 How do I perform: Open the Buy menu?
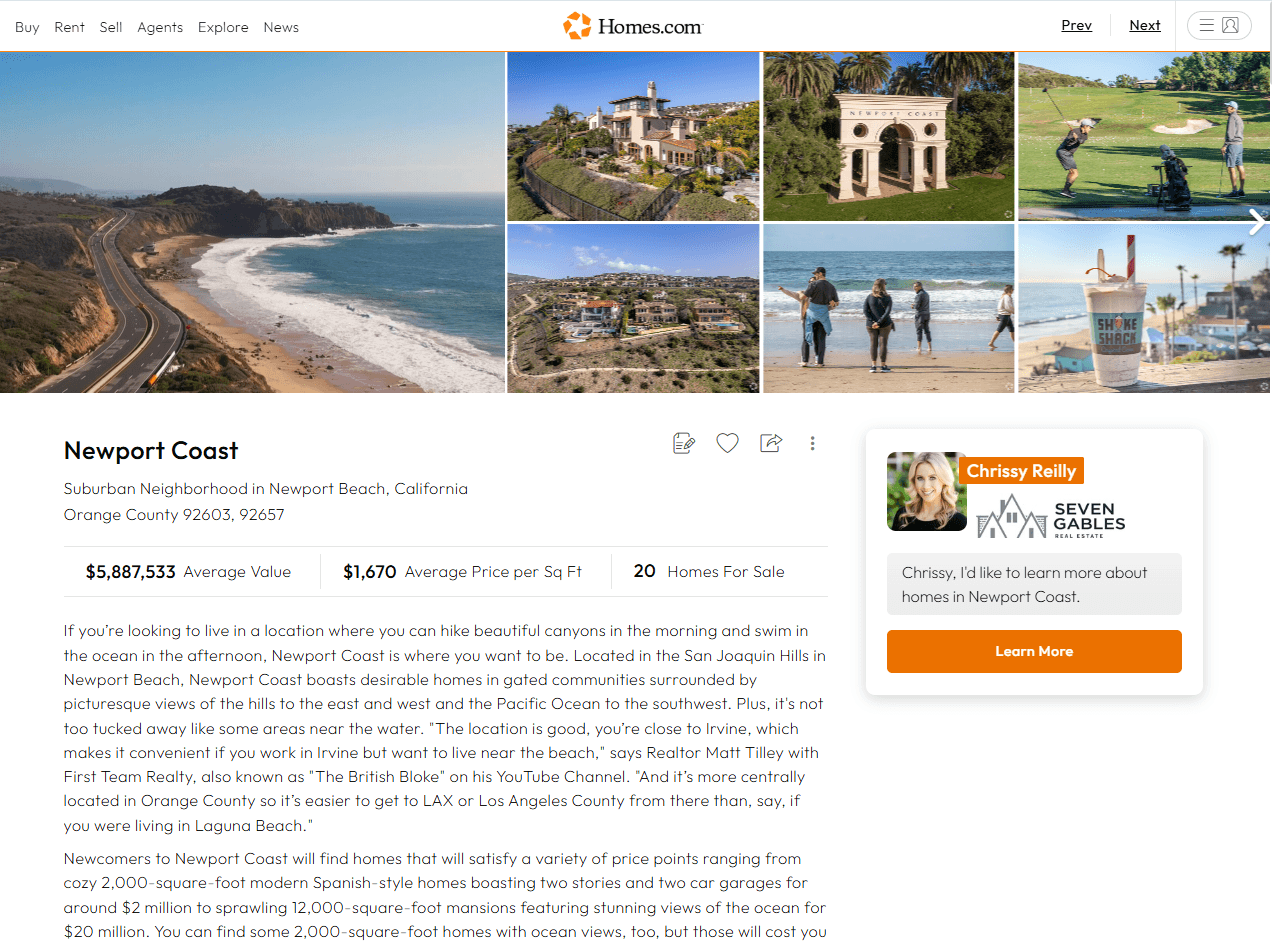27,27
